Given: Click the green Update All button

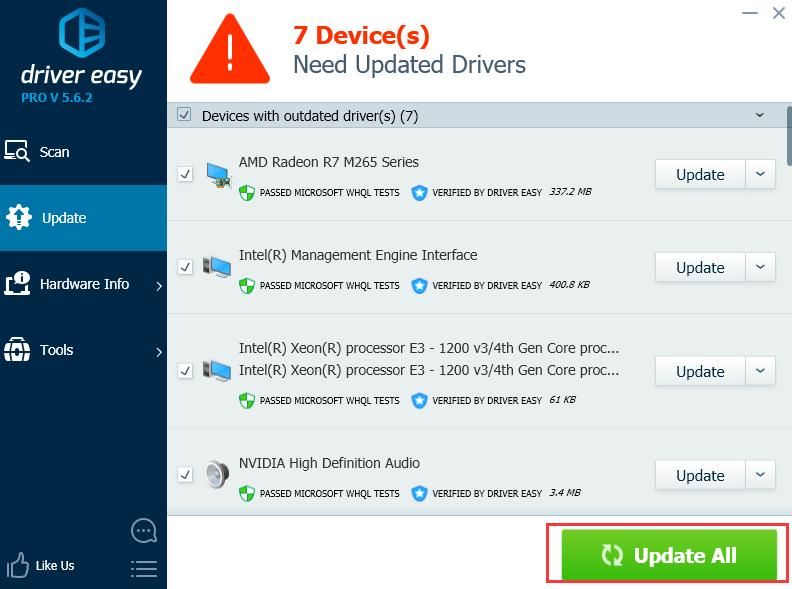Looking at the screenshot, I should coord(669,554).
